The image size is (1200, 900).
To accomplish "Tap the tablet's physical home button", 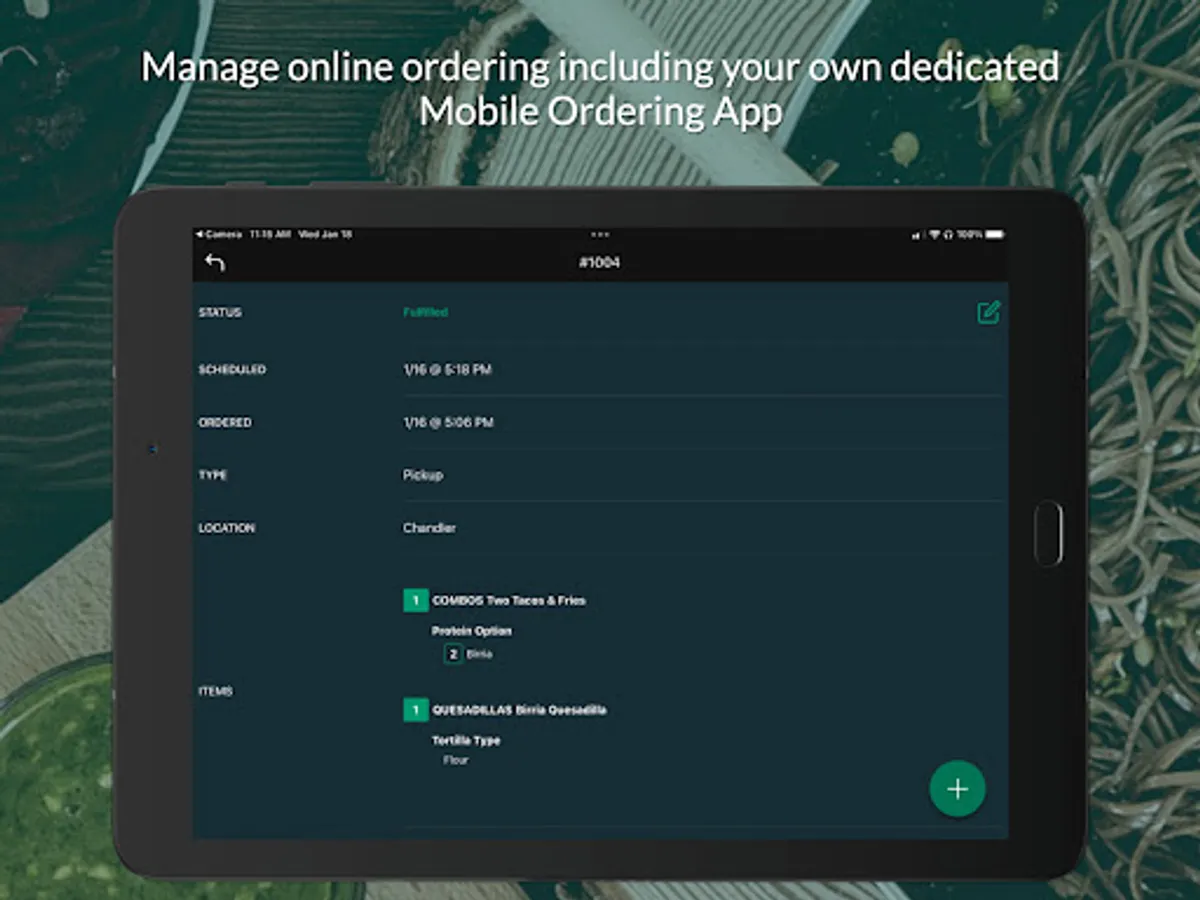I will (x=1048, y=534).
